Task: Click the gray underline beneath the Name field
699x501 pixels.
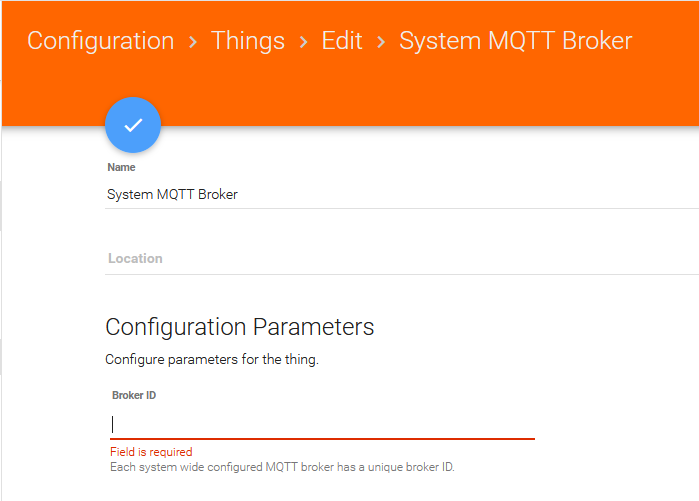Action: tap(400, 209)
